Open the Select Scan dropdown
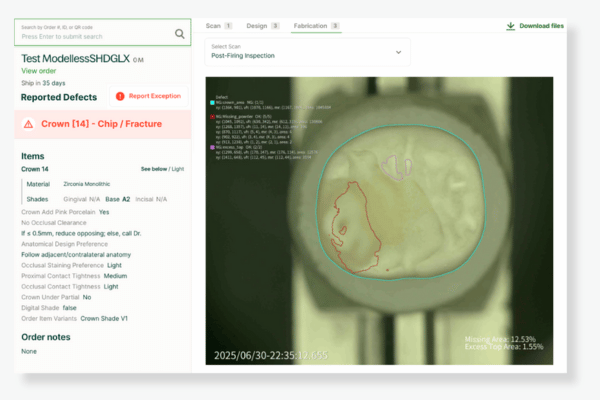 click(307, 51)
